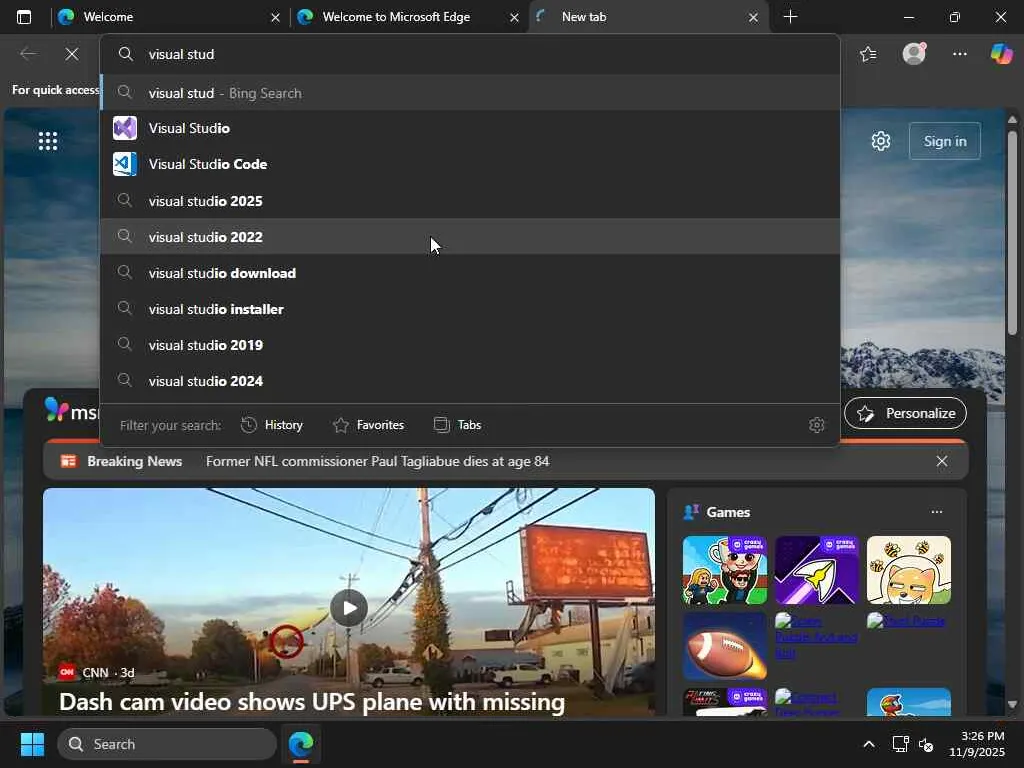Open the Windows Start menu

(x=32, y=744)
